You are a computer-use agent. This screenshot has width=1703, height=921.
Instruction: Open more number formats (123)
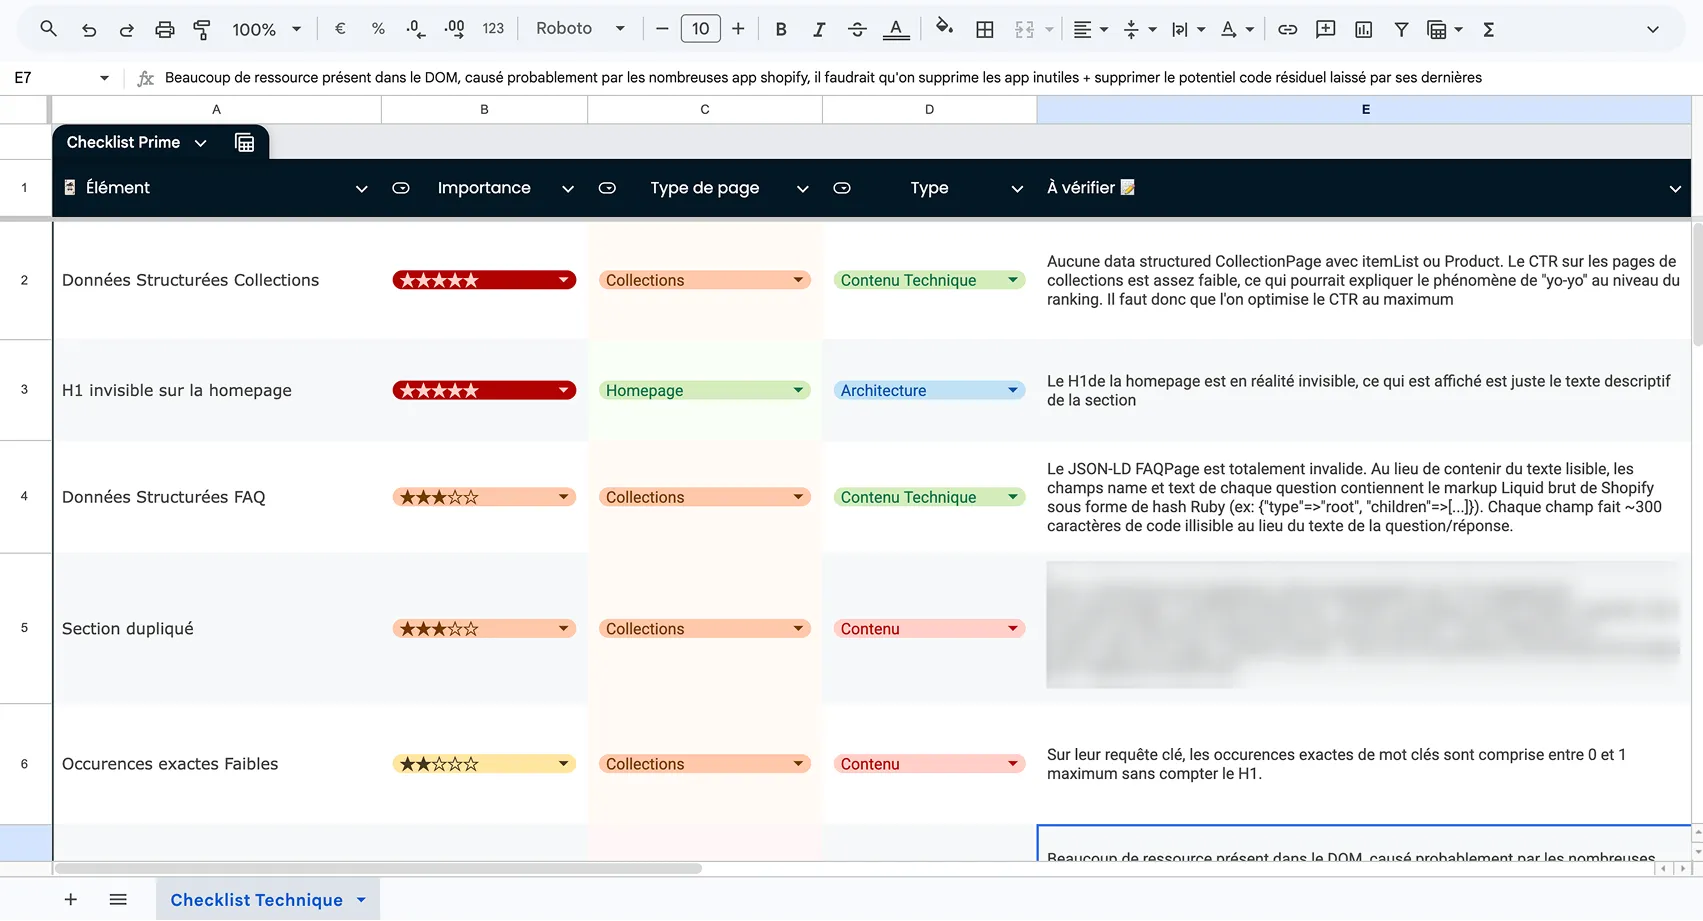pos(493,29)
